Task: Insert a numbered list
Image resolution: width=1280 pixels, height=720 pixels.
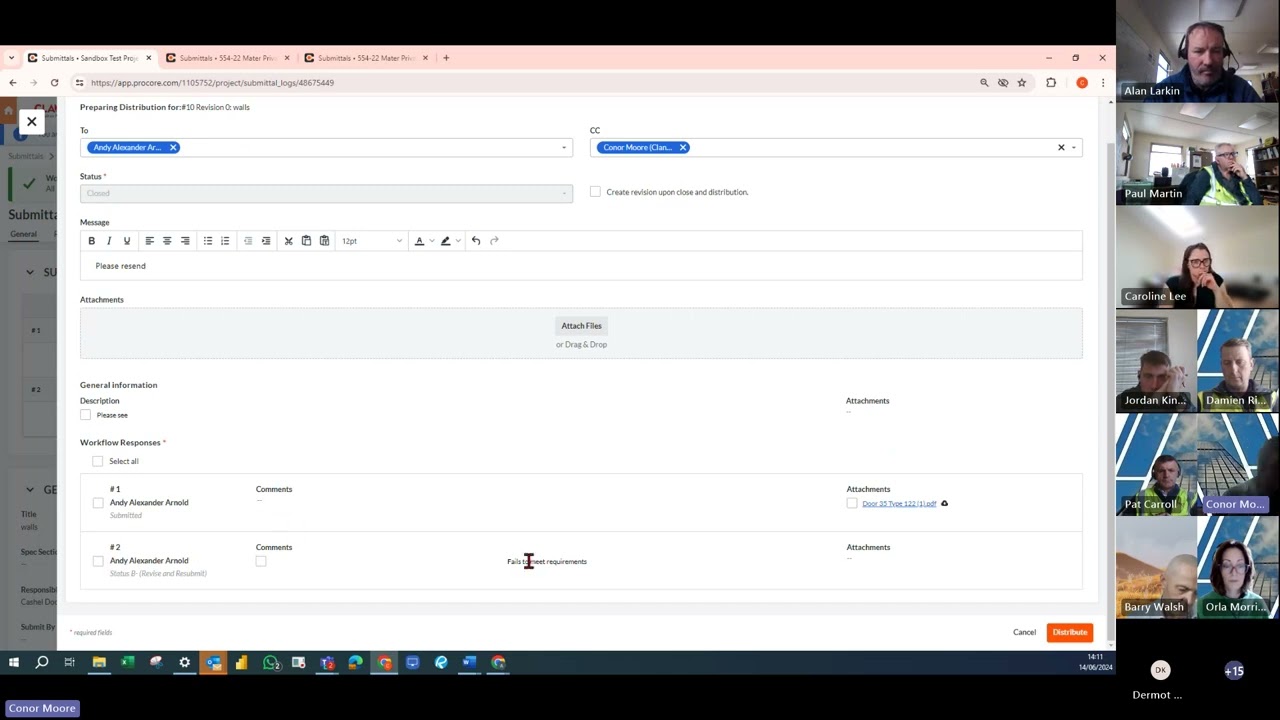Action: (225, 241)
